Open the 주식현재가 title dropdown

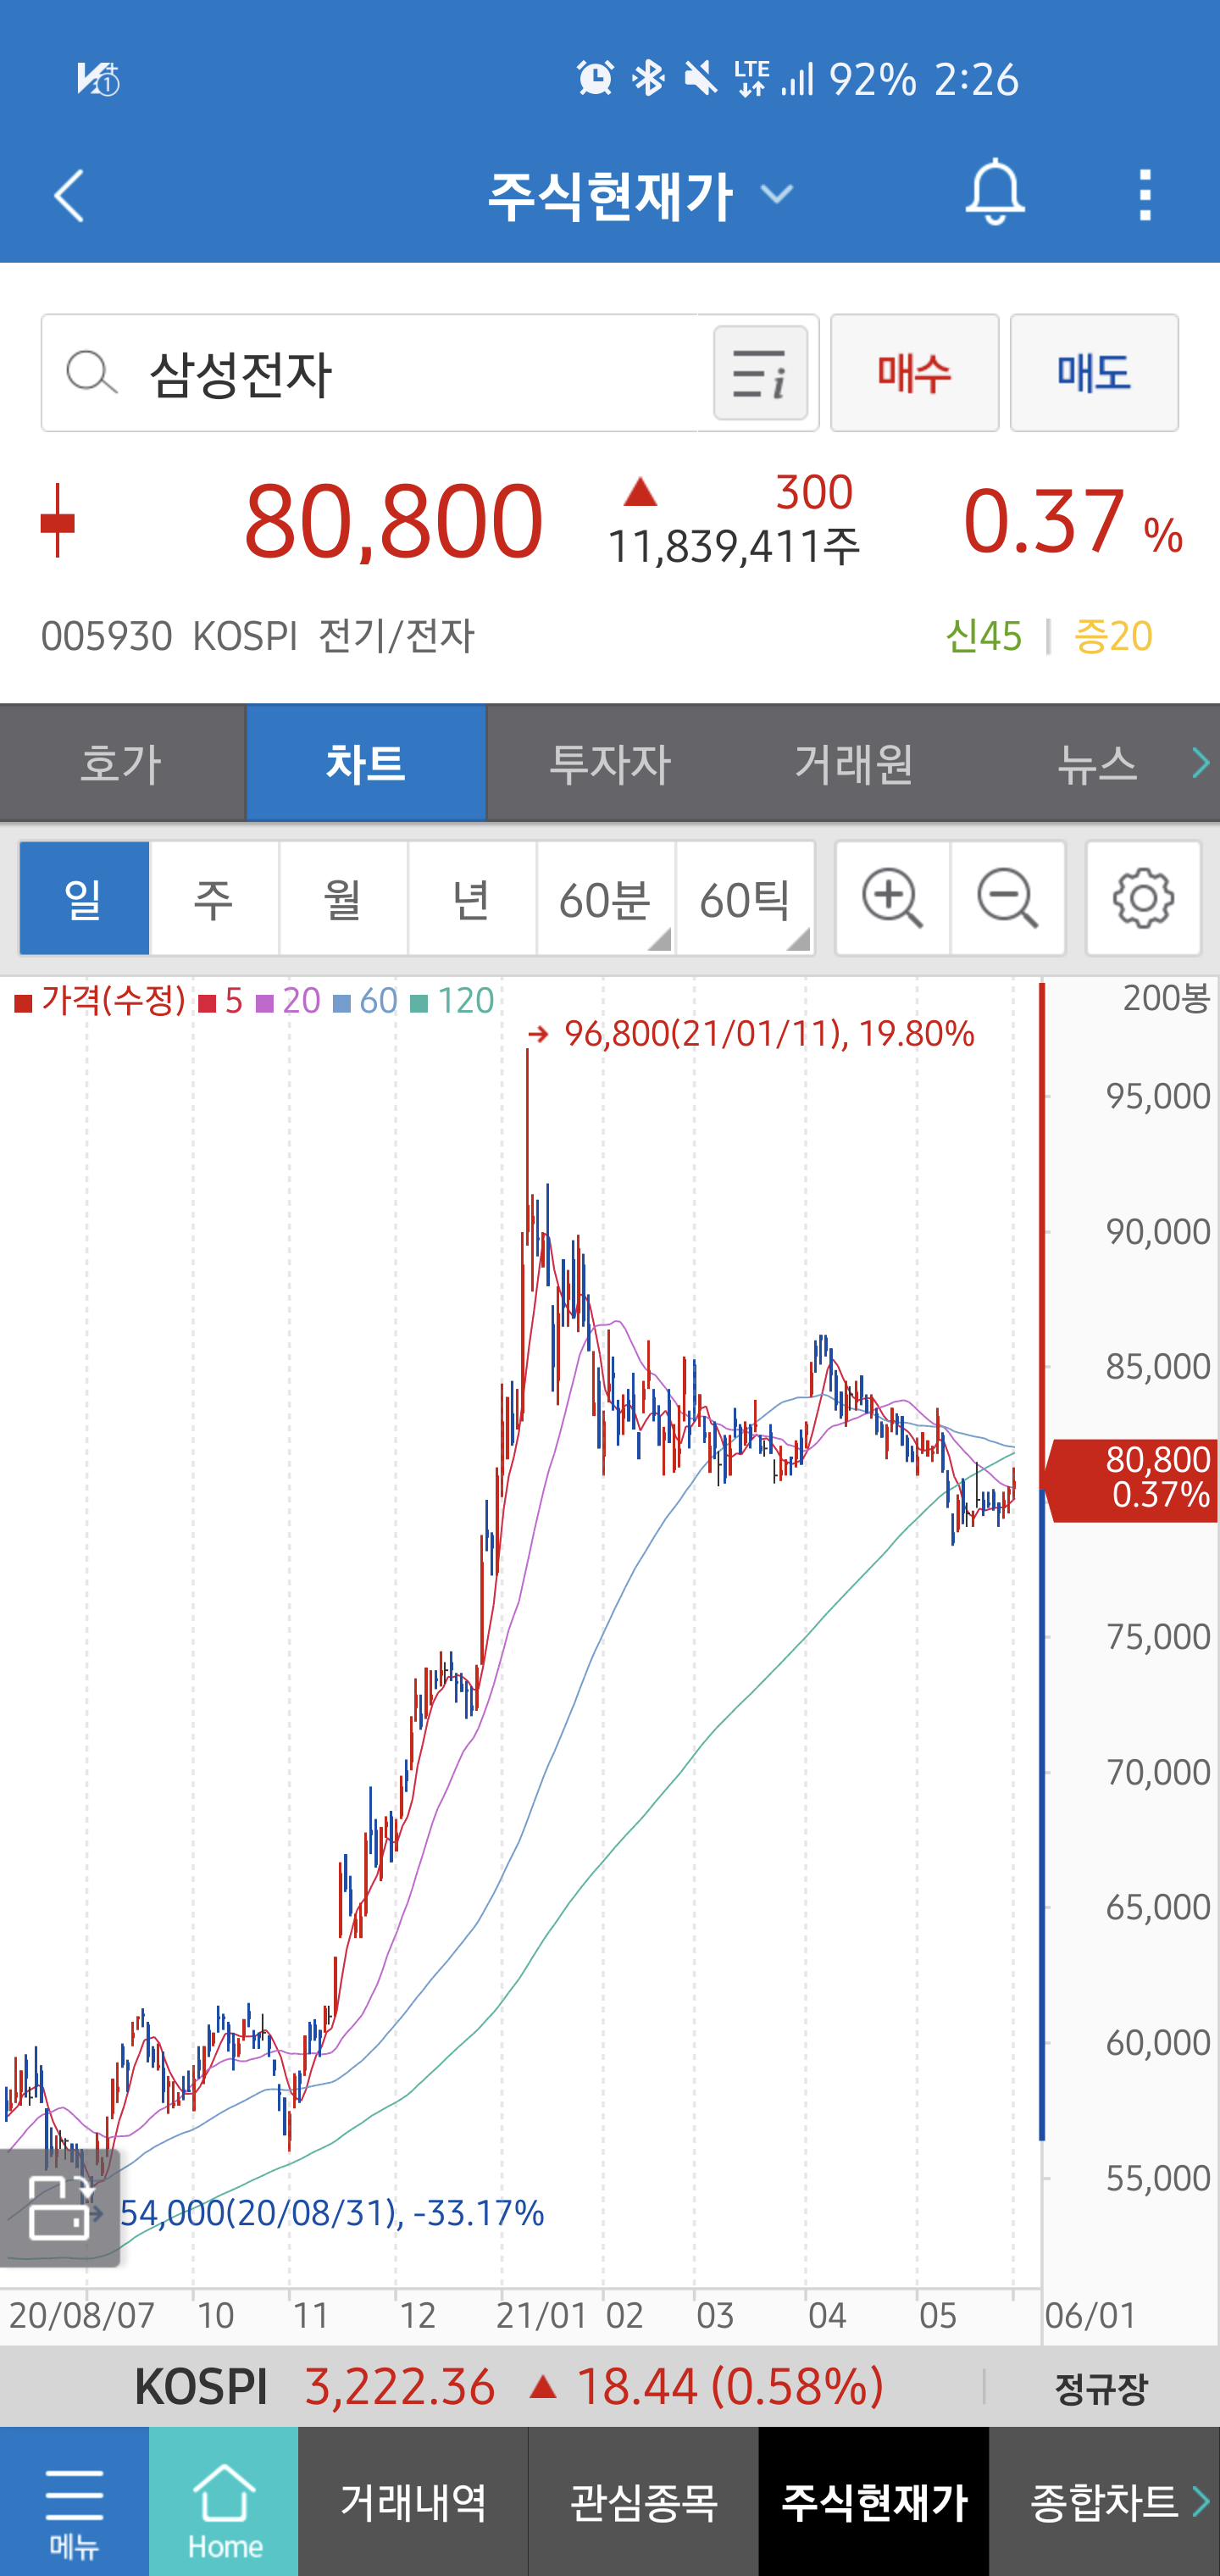click(780, 194)
